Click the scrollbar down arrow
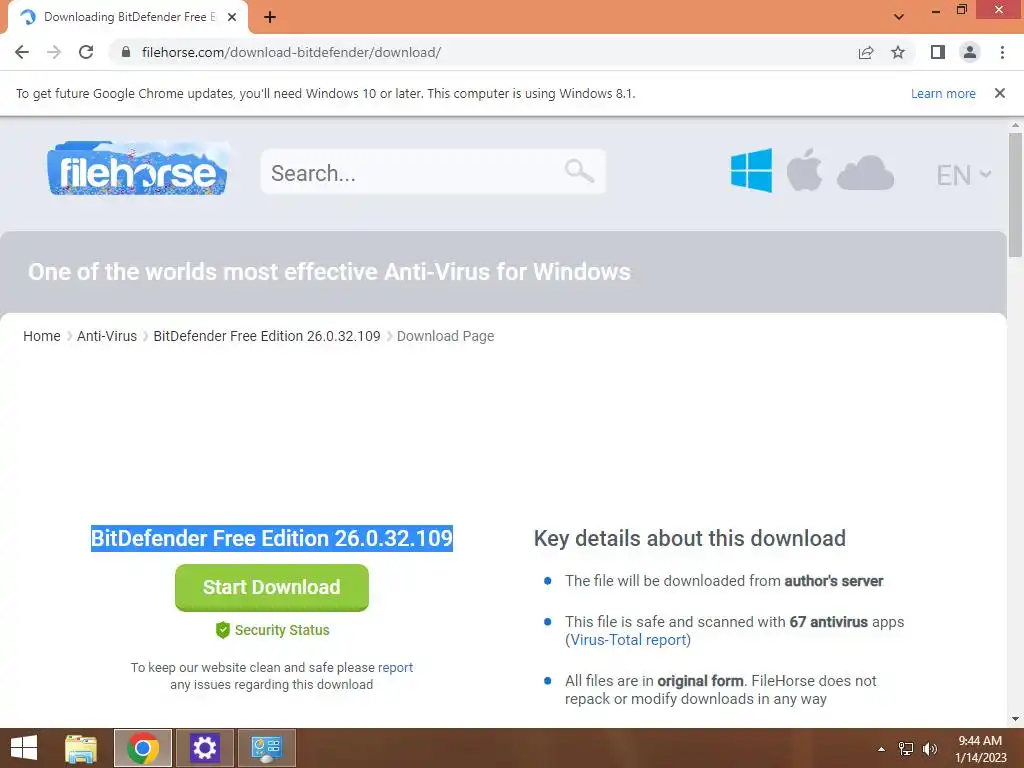 (x=1015, y=720)
